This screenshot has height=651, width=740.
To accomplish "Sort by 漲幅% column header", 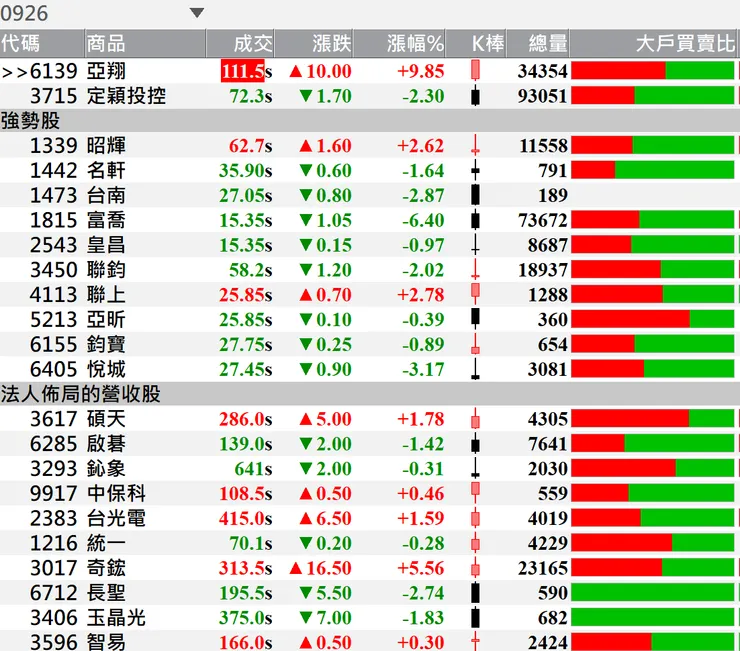I will 399,44.
